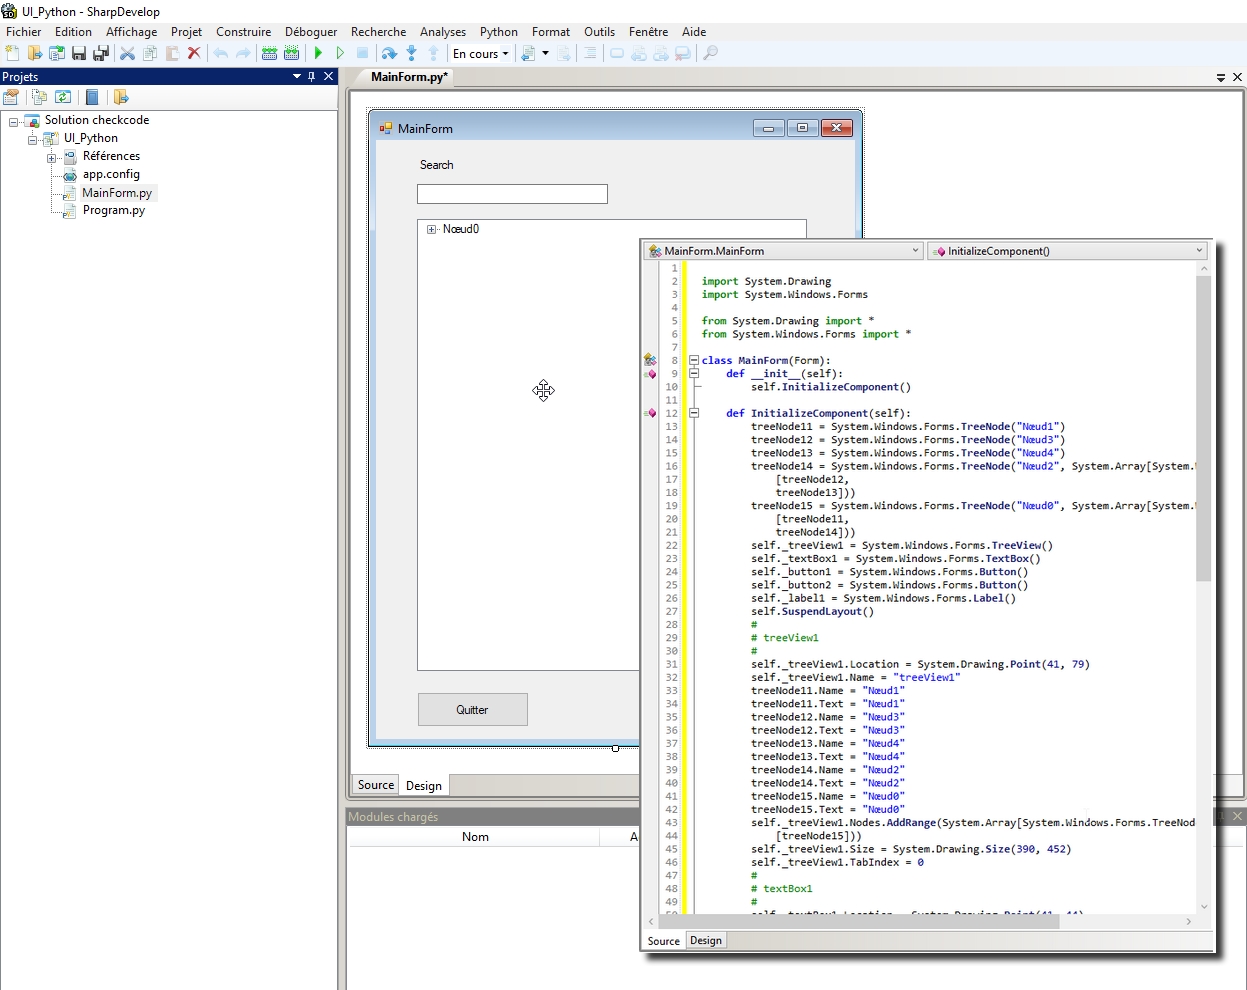Open the Déboguer menu

(x=311, y=32)
